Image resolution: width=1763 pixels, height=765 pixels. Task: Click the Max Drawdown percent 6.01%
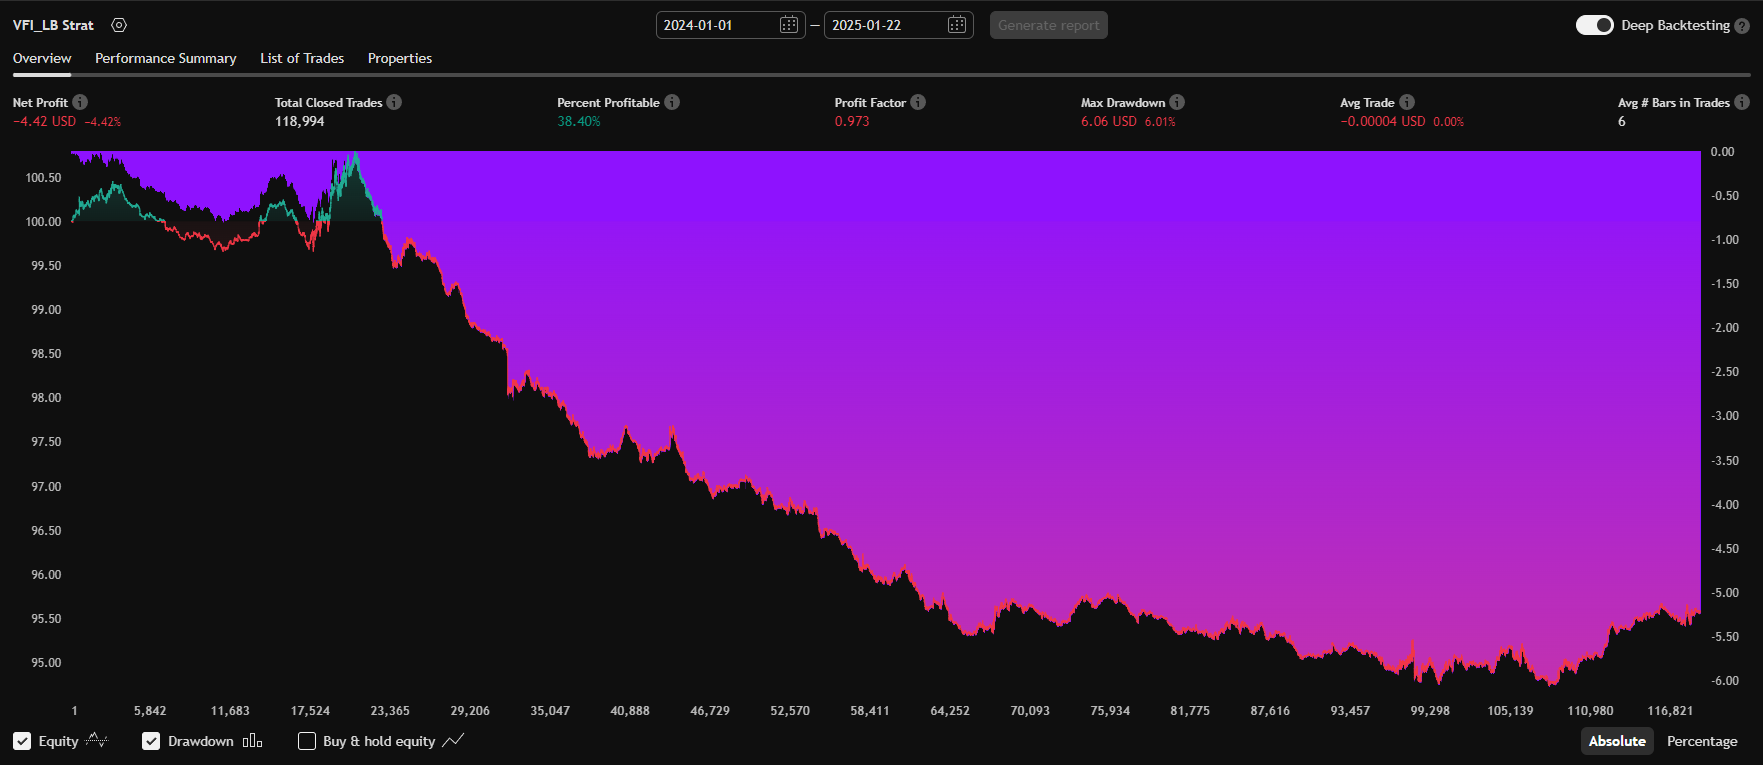[x=1160, y=122]
